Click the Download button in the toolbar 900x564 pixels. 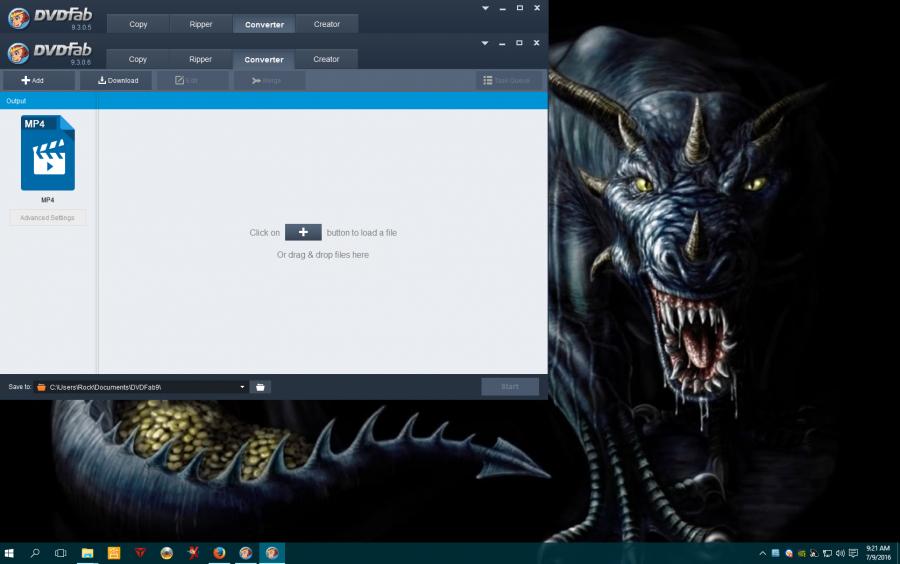click(x=118, y=80)
